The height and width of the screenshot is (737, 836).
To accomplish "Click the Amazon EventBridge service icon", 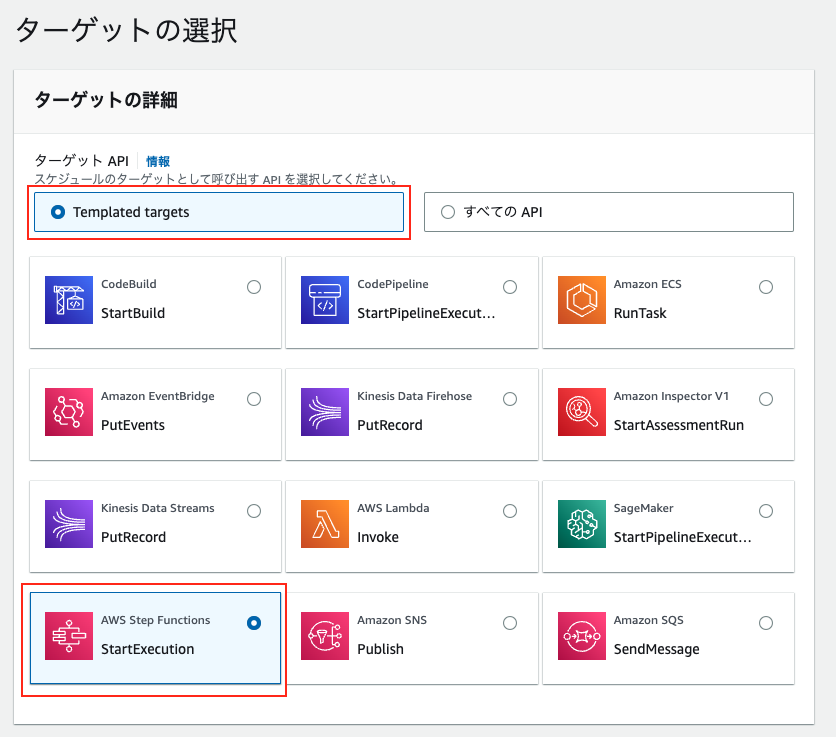I will tap(69, 412).
